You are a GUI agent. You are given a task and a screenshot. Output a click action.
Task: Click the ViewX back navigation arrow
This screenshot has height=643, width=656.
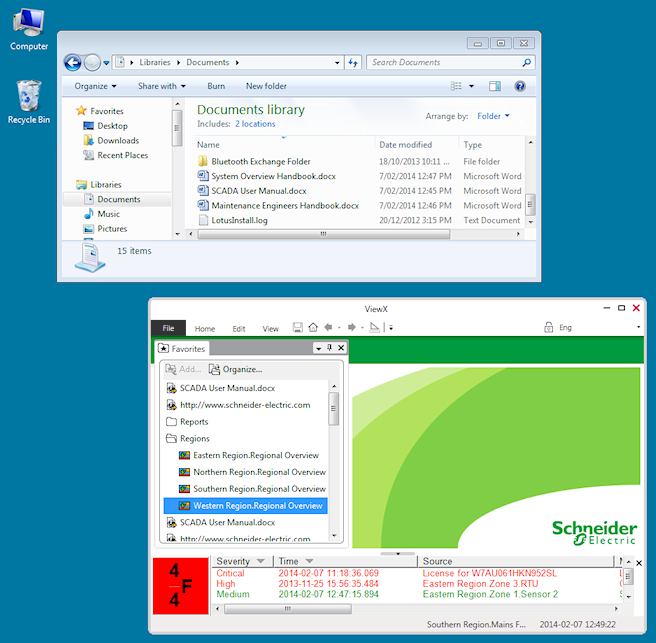click(x=329, y=327)
